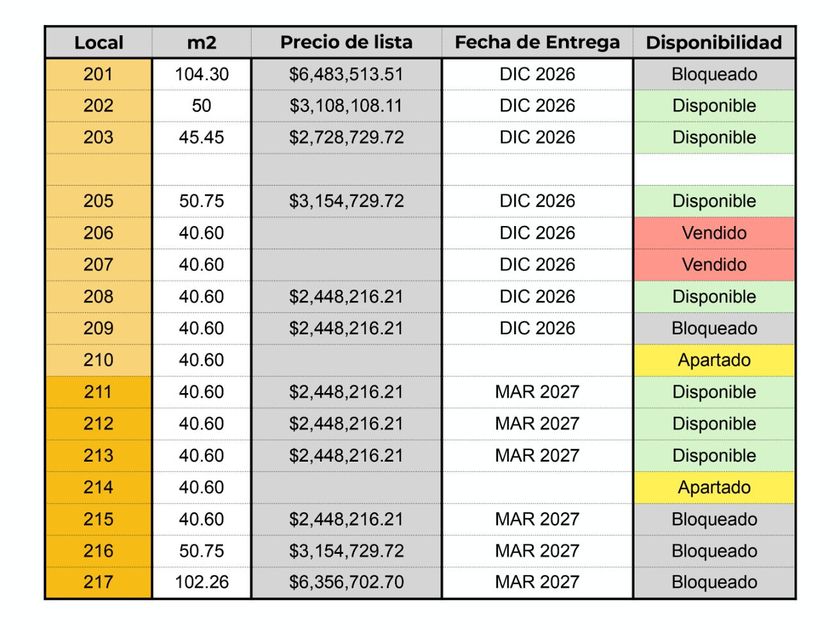Click the "Precio de lista" header
840x630 pixels.
(346, 43)
